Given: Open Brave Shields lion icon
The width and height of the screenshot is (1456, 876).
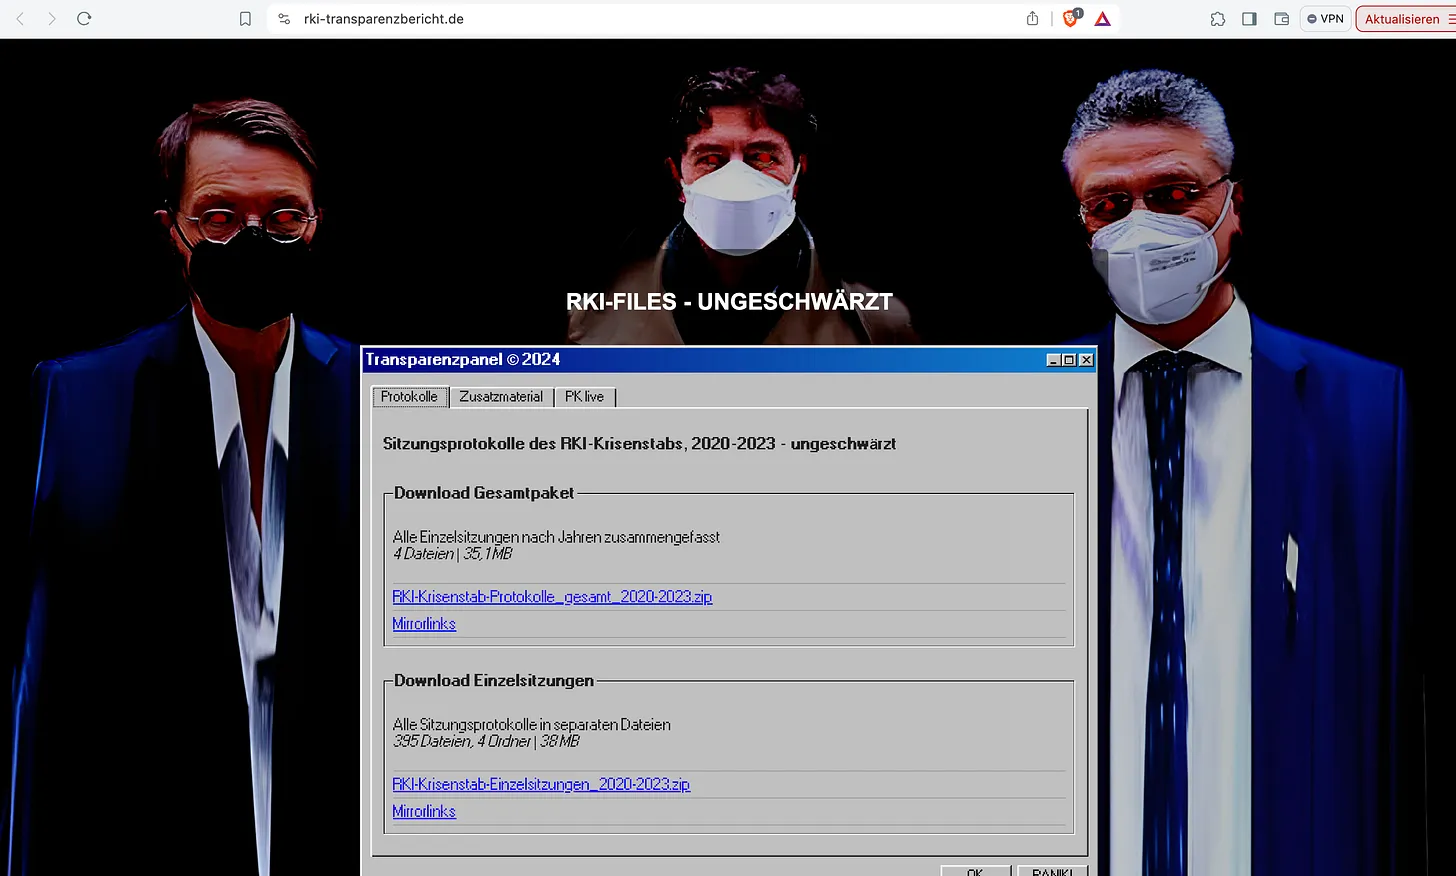Looking at the screenshot, I should [1071, 18].
